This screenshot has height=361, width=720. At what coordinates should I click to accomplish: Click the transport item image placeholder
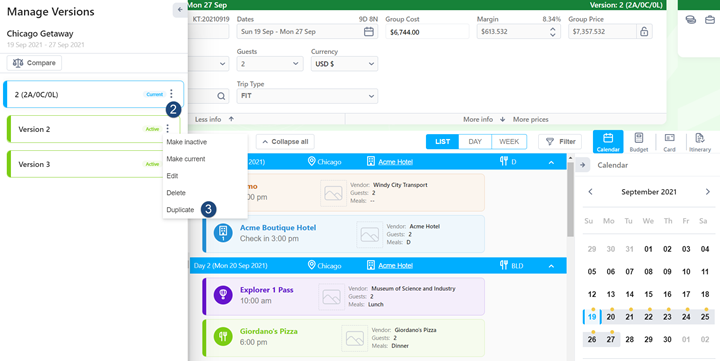click(x=333, y=193)
